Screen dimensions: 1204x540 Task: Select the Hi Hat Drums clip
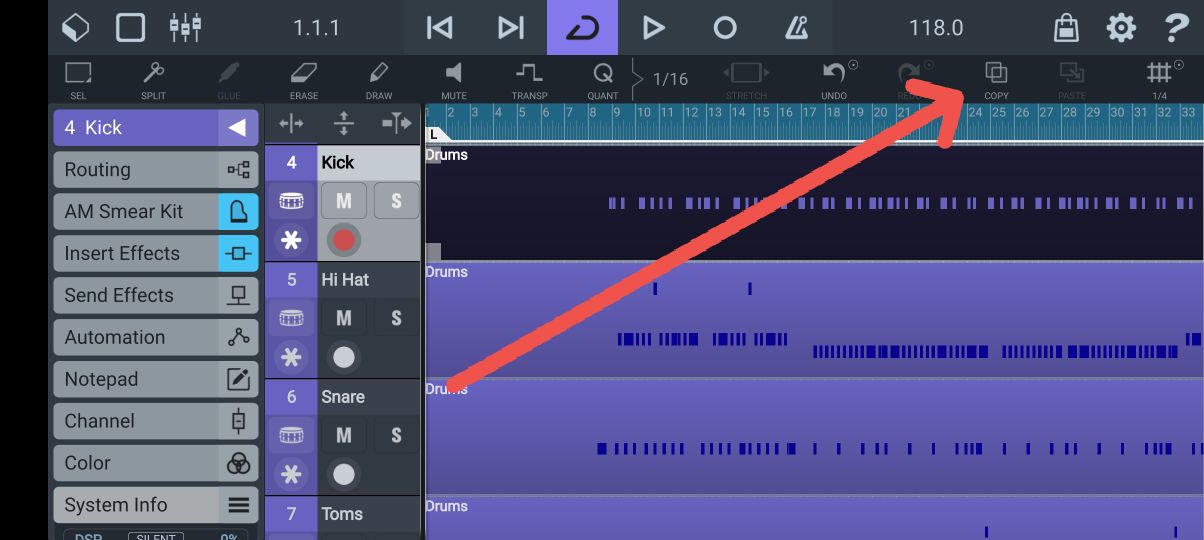pos(814,320)
